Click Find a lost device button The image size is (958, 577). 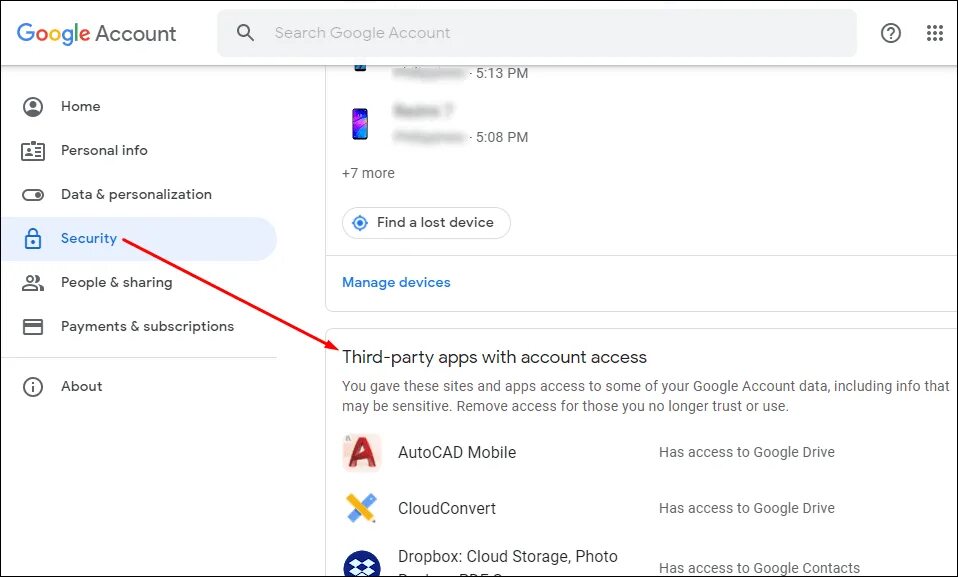click(426, 223)
